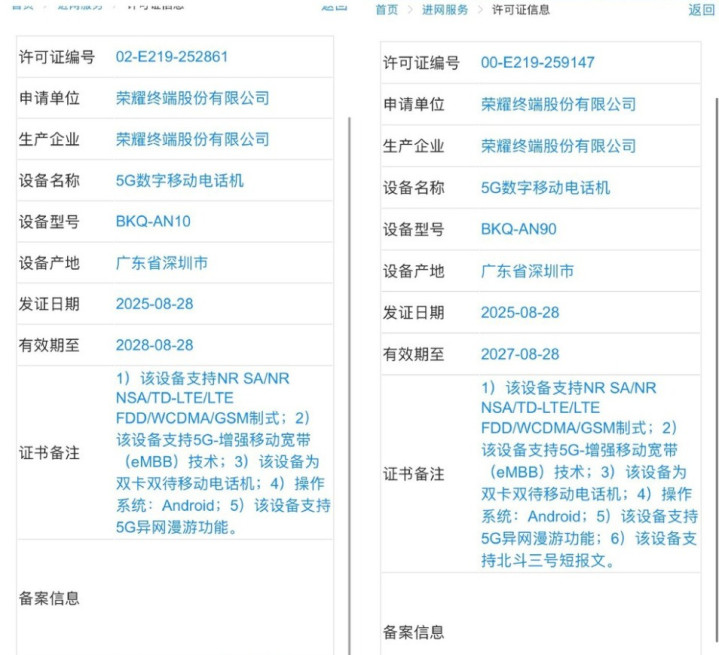The image size is (719, 655).
Task: Click 设备型号 label in left panel
Action: pyautogui.click(x=49, y=222)
